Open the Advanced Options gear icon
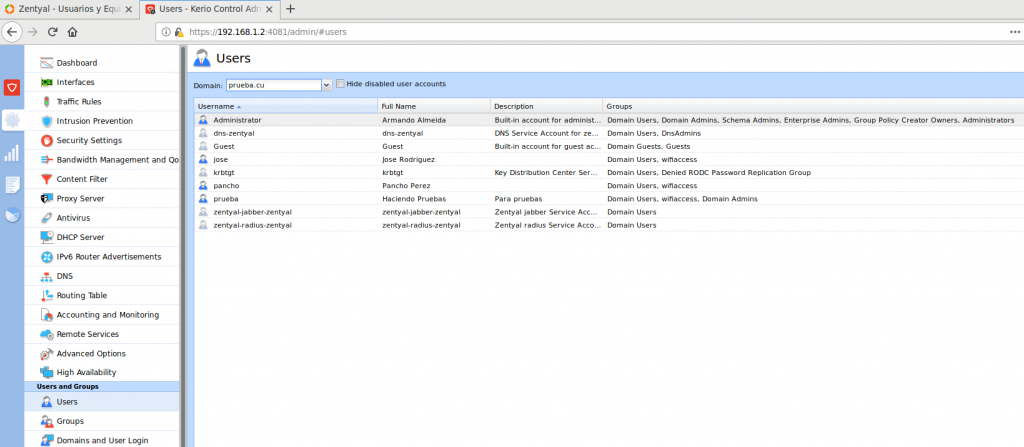Image resolution: width=1024 pixels, height=447 pixels. pos(46,354)
